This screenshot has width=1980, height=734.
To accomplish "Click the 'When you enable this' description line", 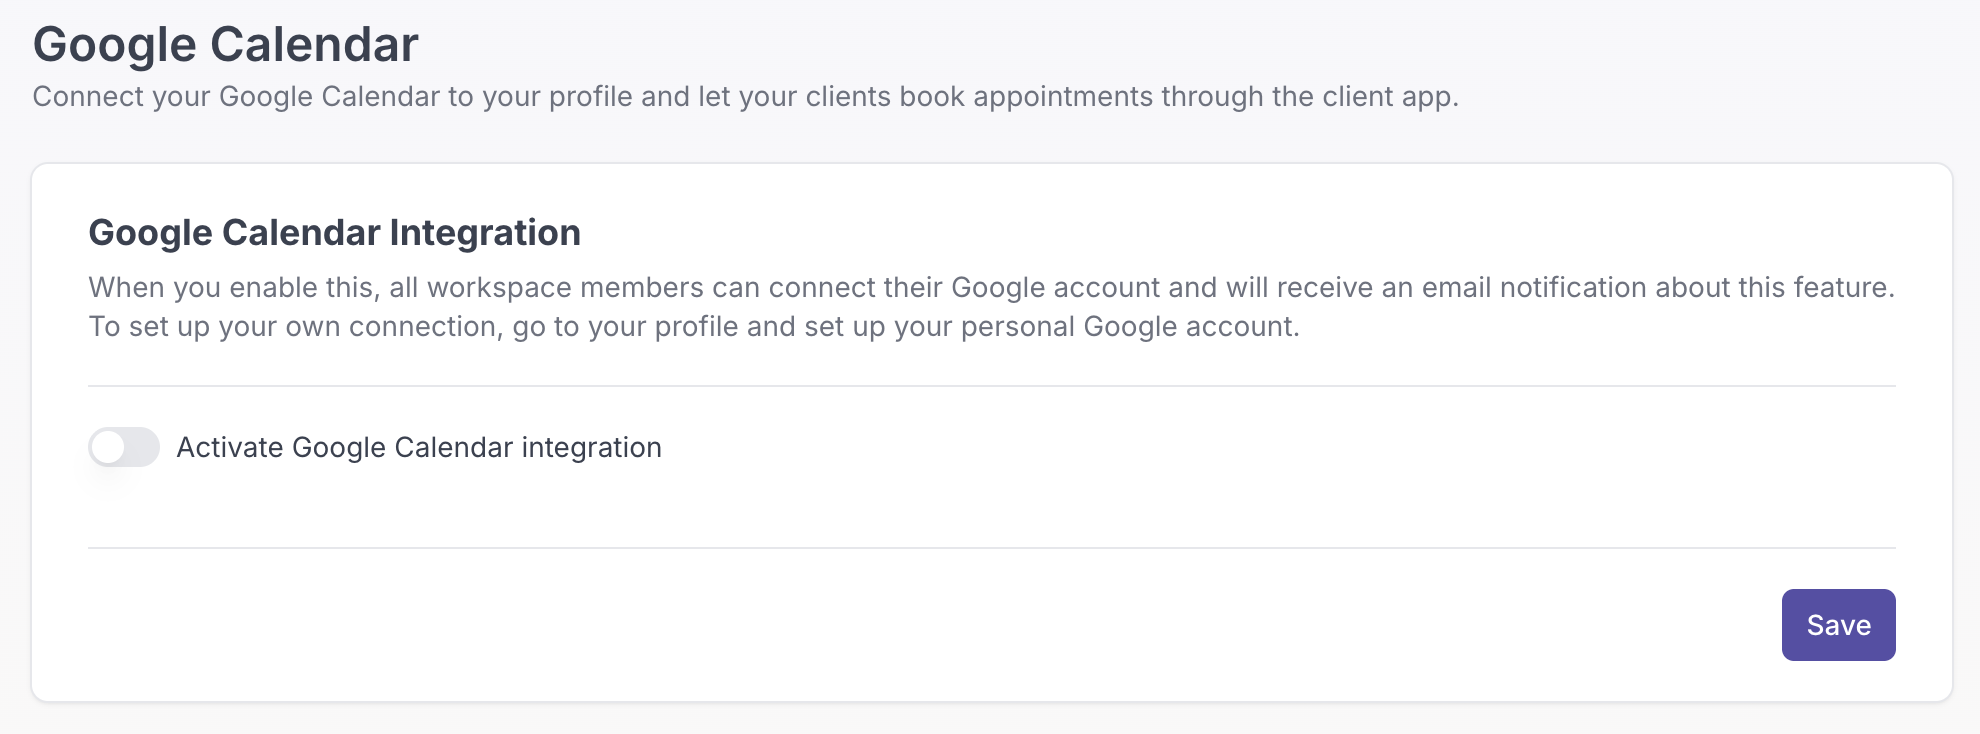I will click(x=990, y=288).
